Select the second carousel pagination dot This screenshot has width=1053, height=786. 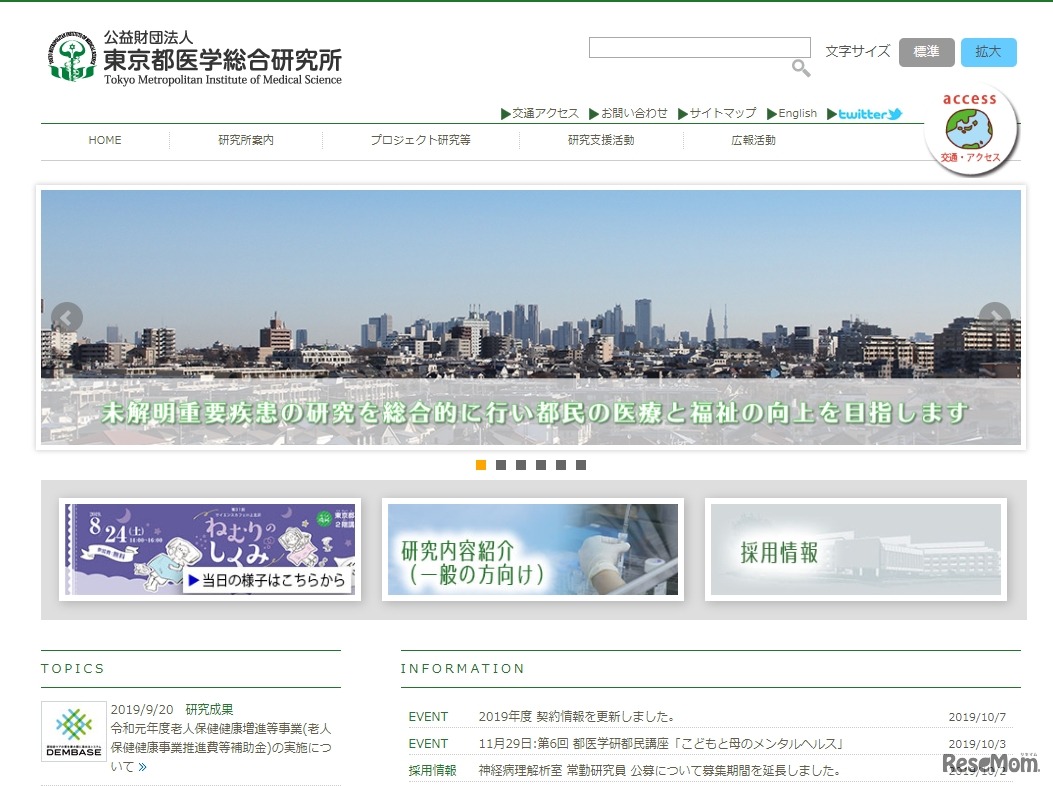click(501, 464)
